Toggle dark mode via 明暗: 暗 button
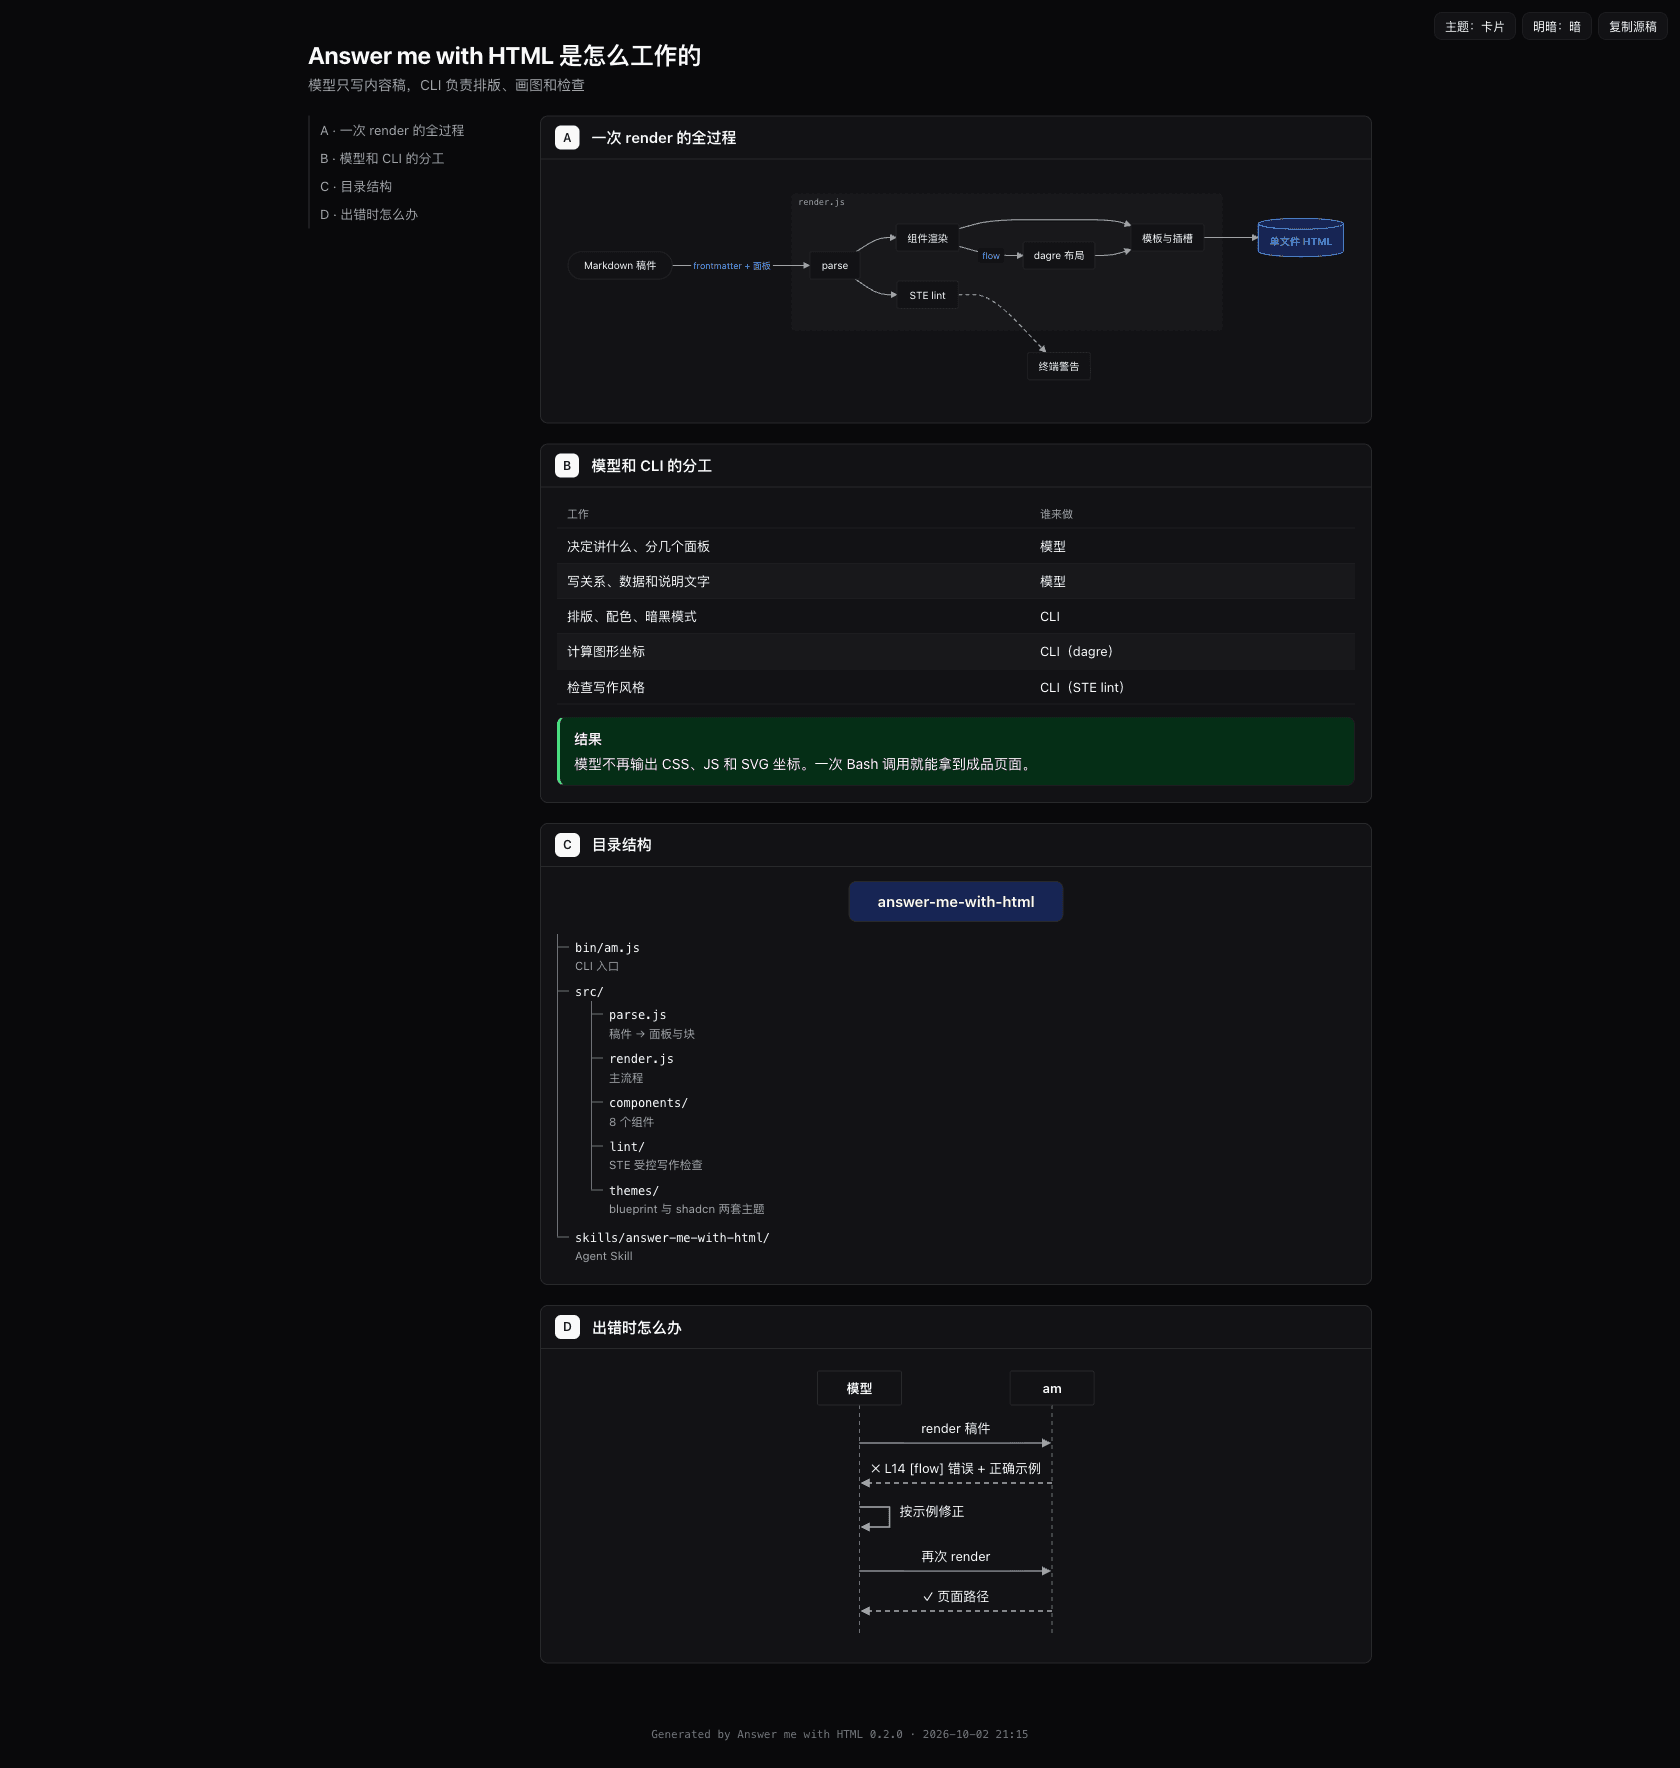This screenshot has width=1680, height=1768. coord(1556,27)
